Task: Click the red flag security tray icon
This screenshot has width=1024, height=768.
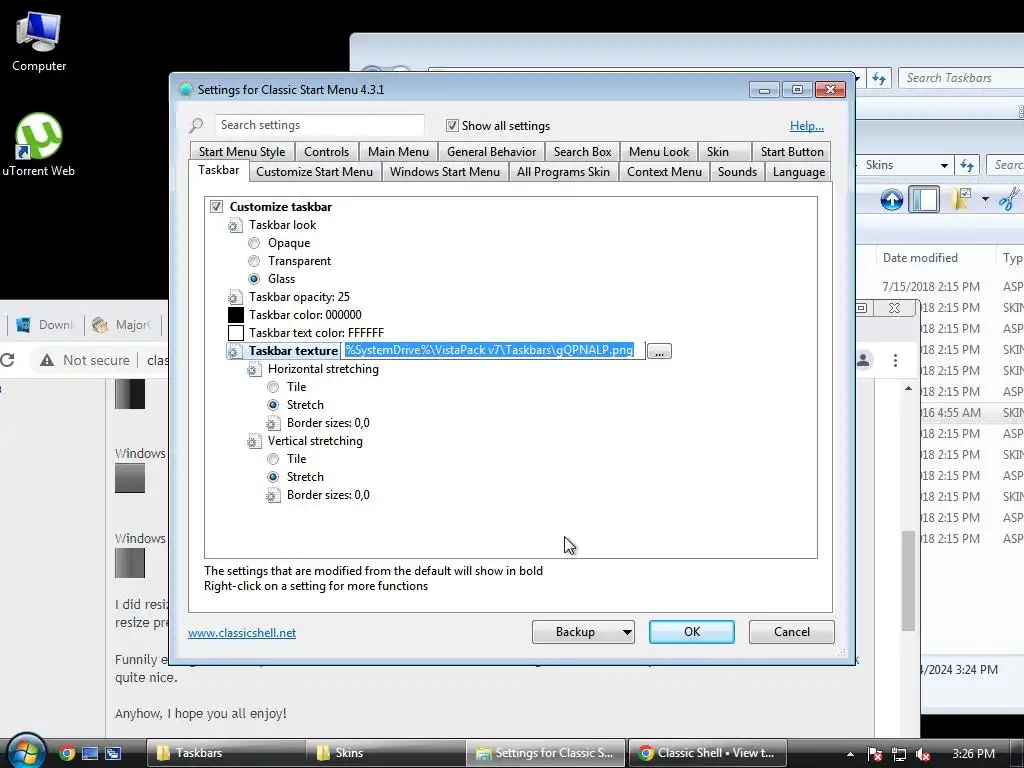Action: tap(874, 754)
